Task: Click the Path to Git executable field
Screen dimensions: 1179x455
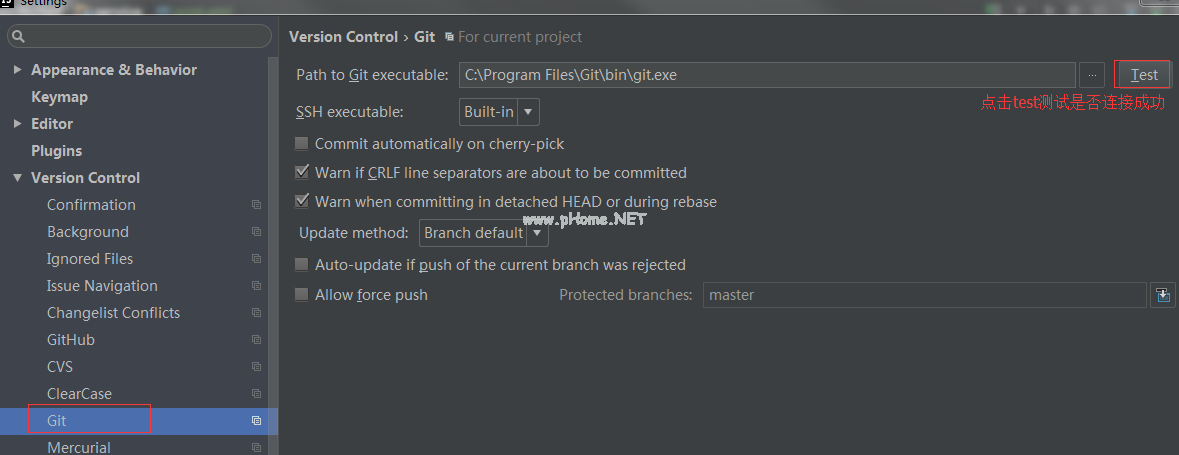Action: [x=766, y=75]
